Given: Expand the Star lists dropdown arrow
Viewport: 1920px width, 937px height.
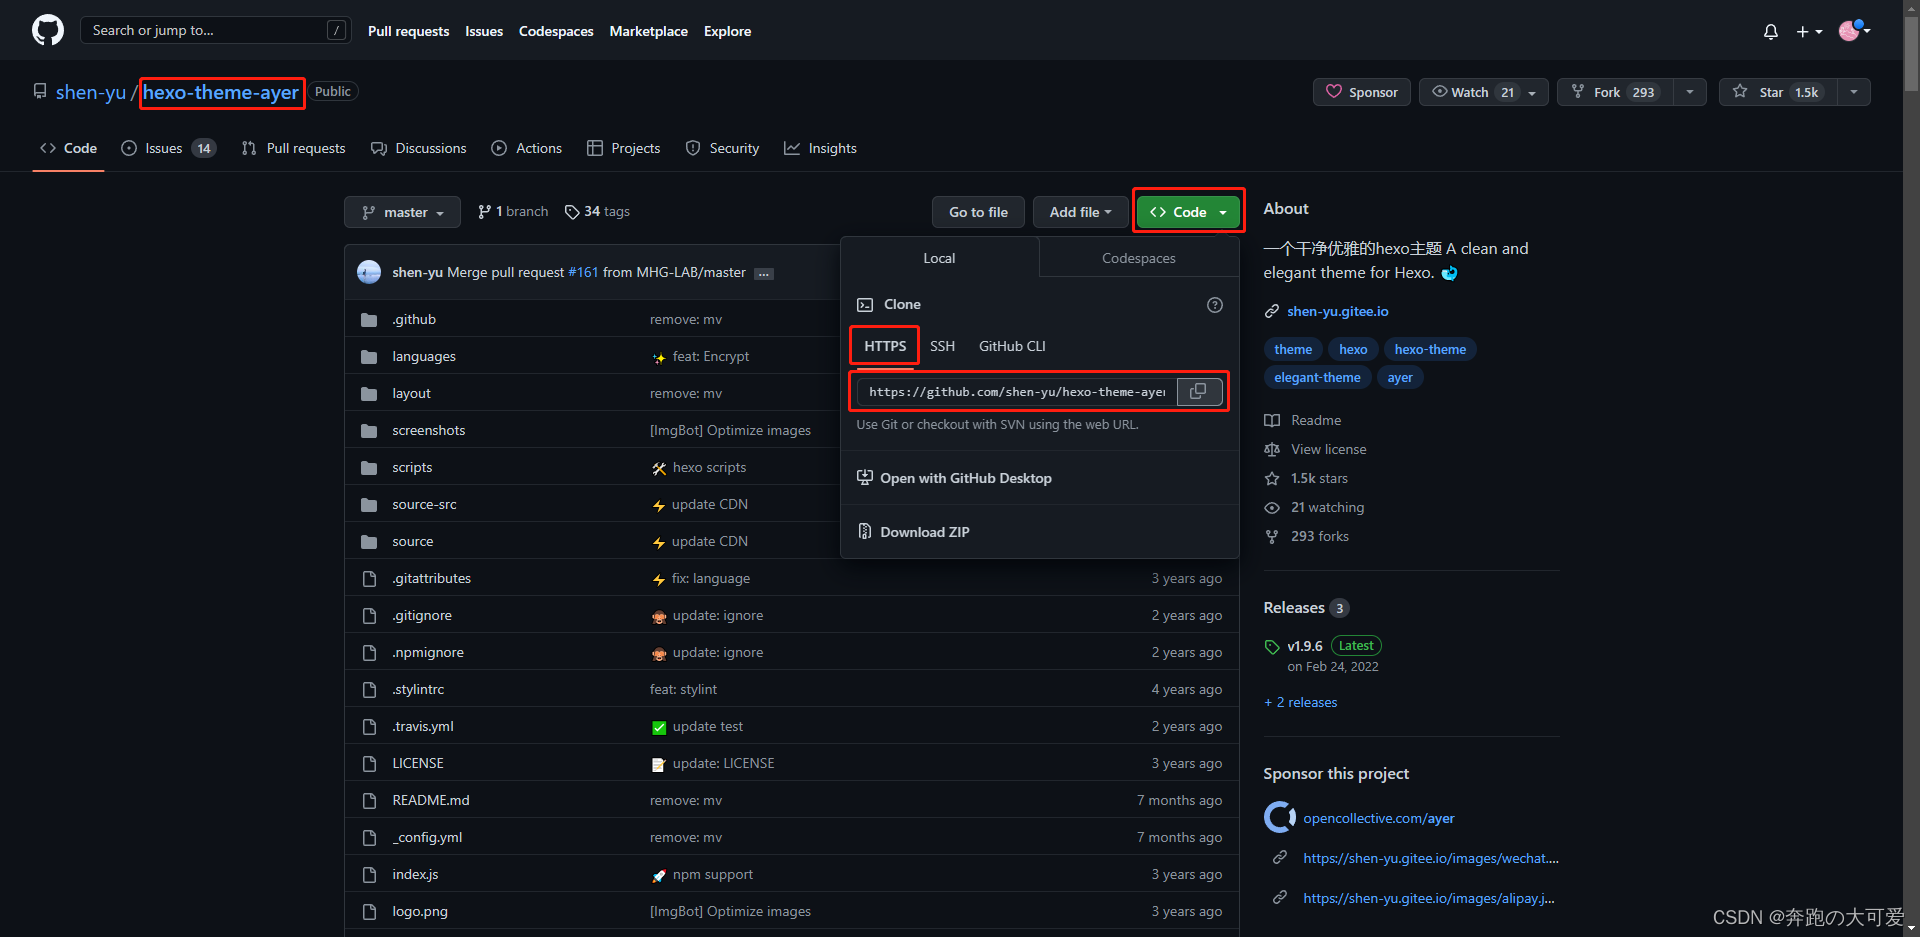Looking at the screenshot, I should [1854, 92].
